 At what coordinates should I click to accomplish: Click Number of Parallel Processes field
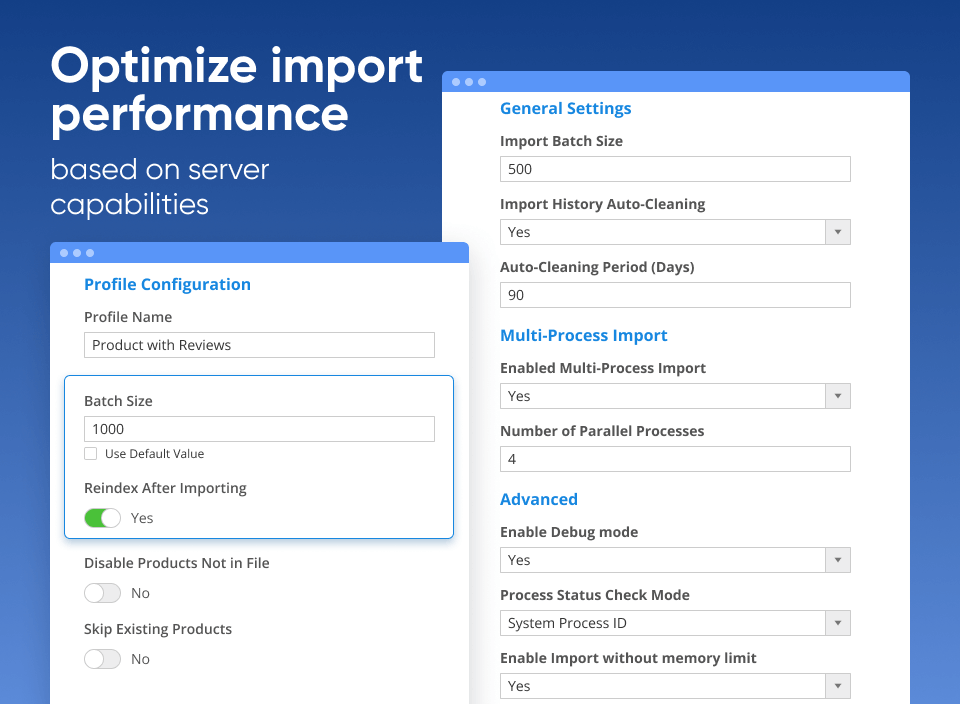click(675, 459)
